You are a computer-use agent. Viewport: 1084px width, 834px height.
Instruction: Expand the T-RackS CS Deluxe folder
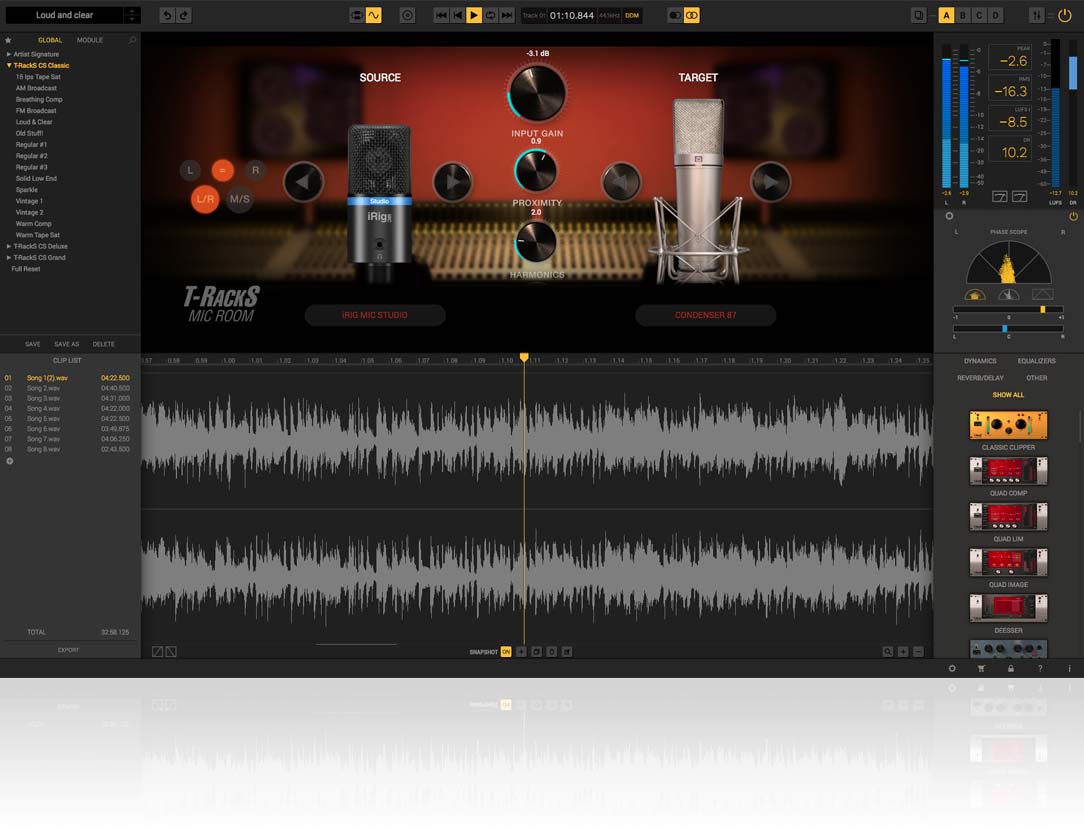[x=9, y=246]
